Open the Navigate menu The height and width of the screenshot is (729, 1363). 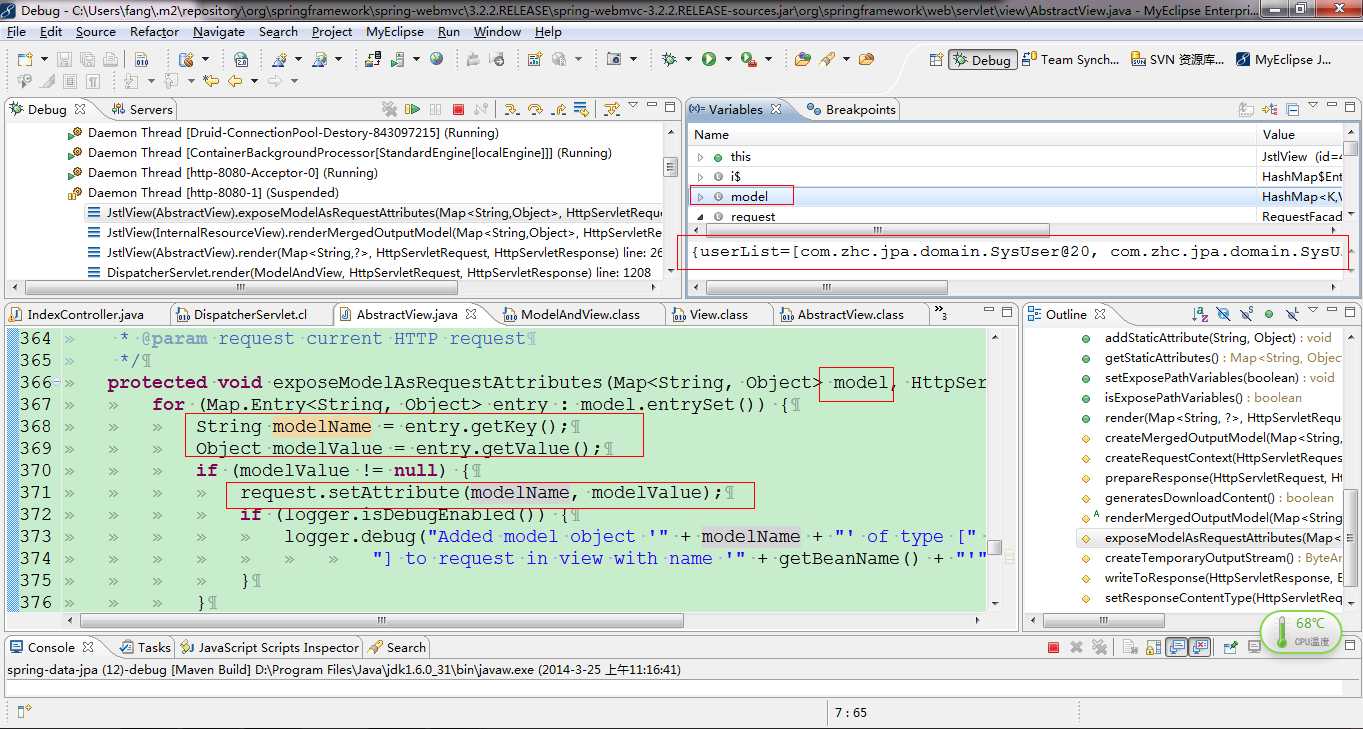click(x=219, y=31)
